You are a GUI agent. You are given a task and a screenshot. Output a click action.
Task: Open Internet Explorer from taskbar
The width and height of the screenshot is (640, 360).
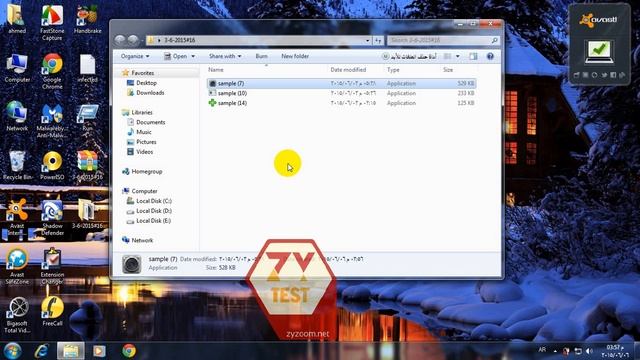coord(42,351)
